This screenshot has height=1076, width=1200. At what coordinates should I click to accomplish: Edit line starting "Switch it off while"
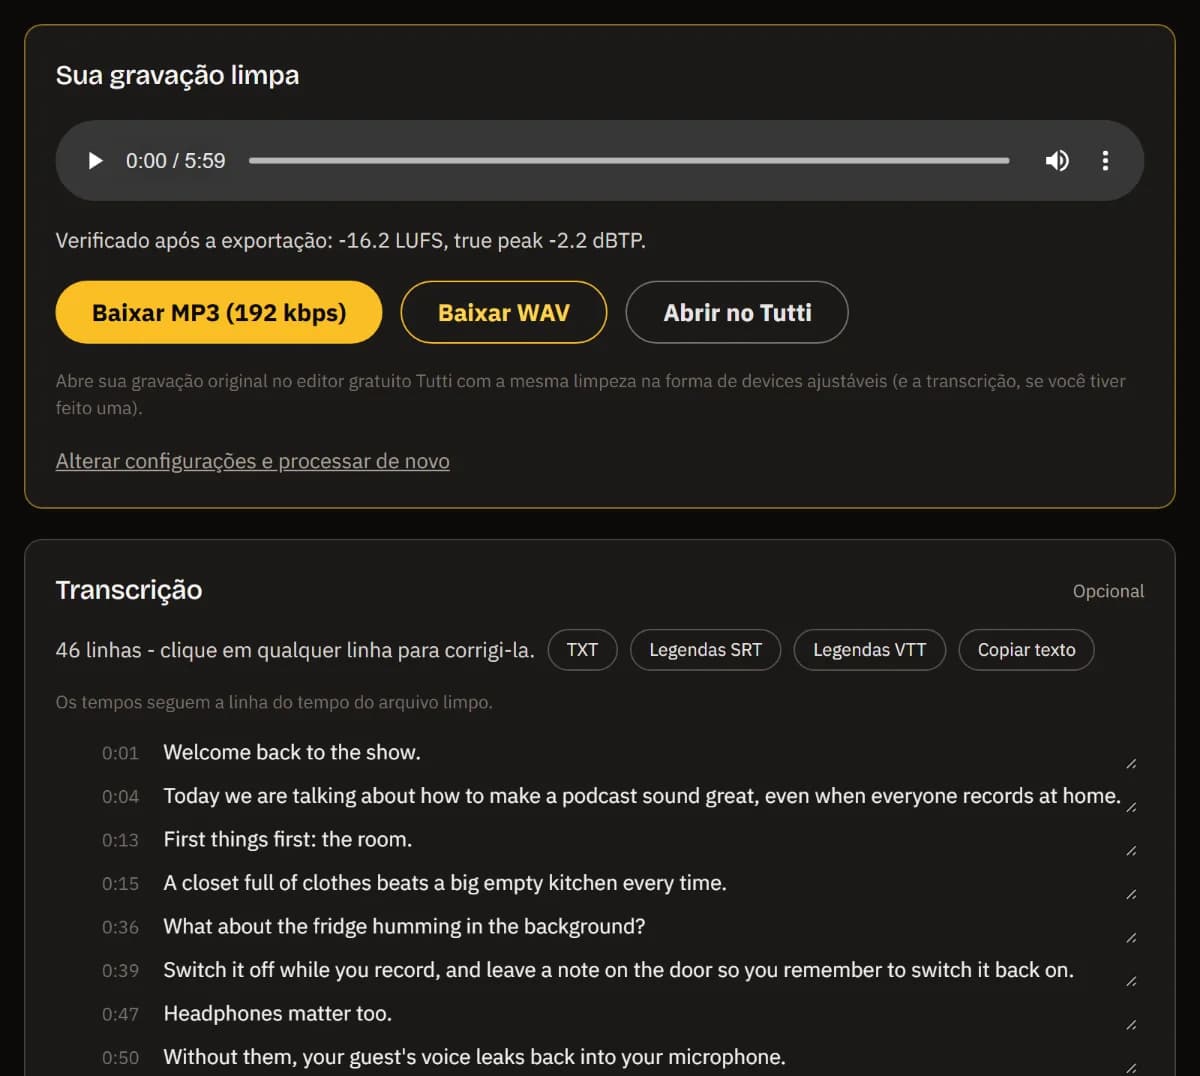point(650,970)
